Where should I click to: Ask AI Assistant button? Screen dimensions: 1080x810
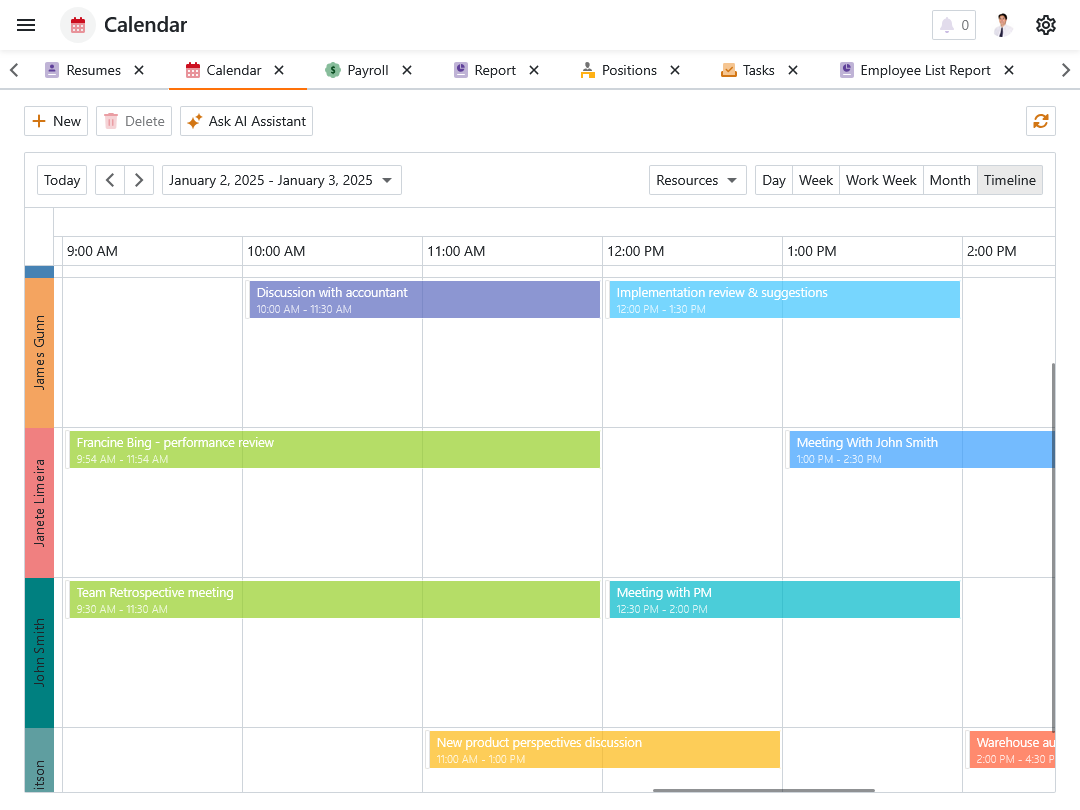click(246, 121)
